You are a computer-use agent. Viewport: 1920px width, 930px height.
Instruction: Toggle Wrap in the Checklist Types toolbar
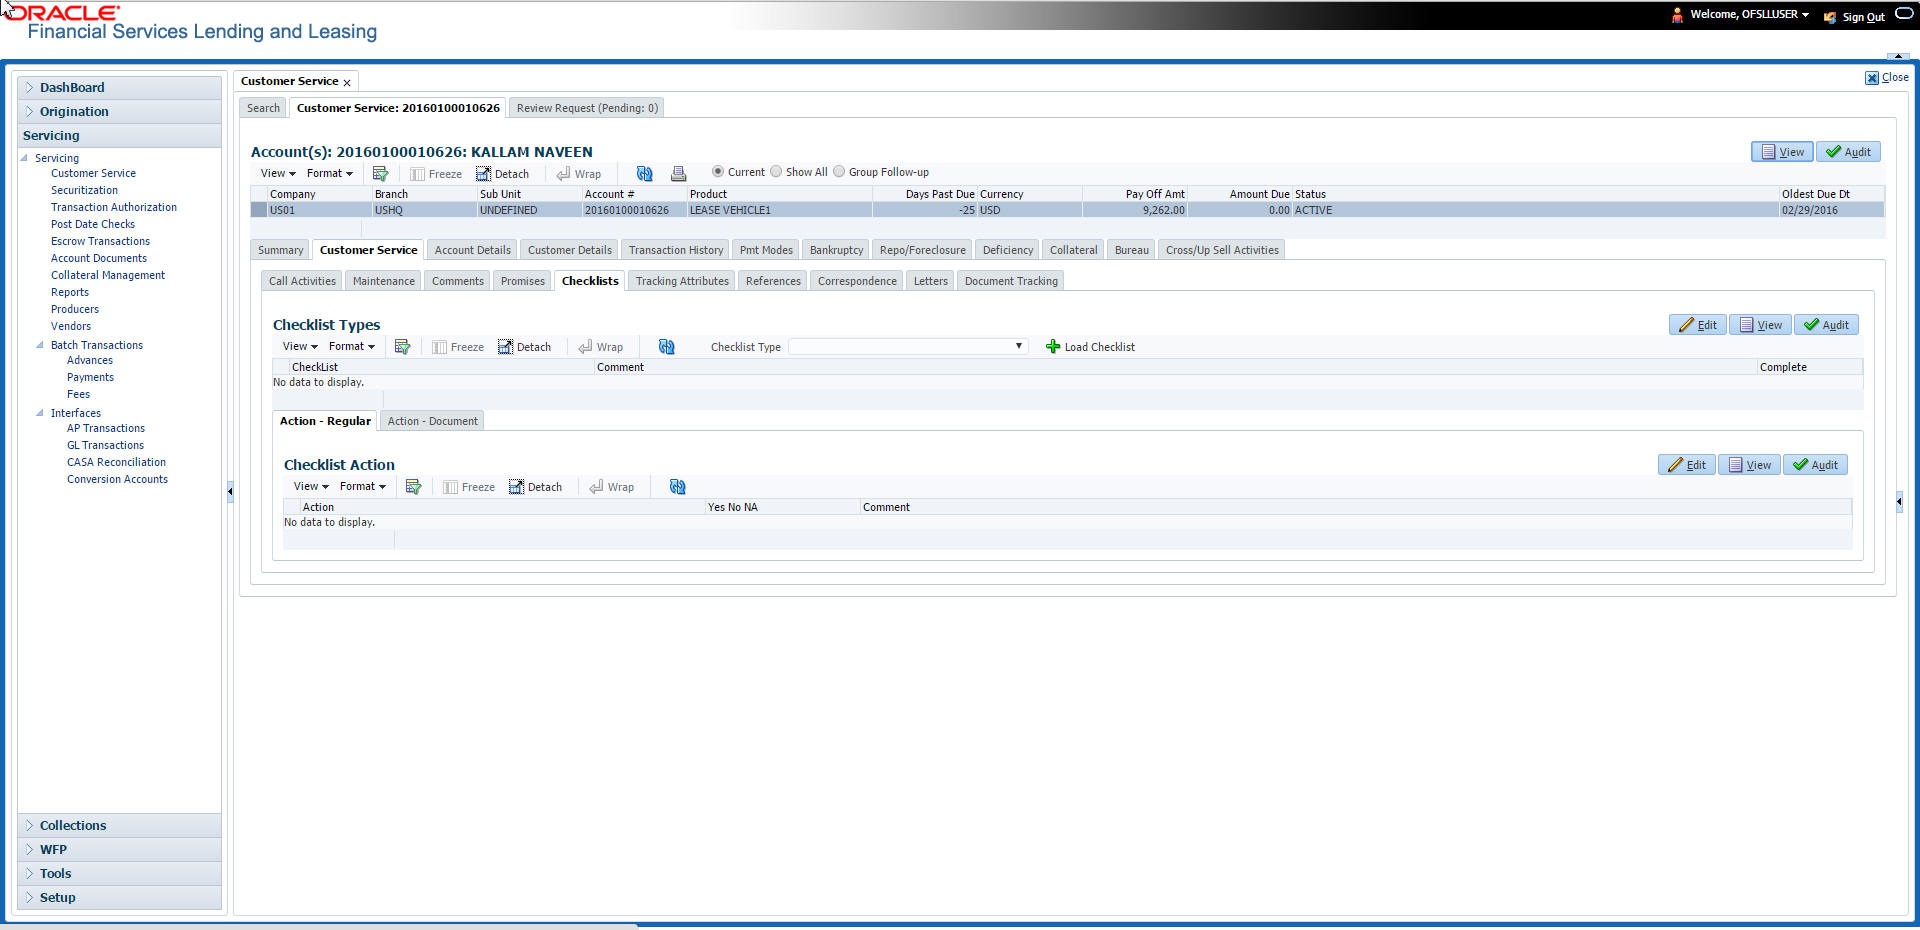601,347
